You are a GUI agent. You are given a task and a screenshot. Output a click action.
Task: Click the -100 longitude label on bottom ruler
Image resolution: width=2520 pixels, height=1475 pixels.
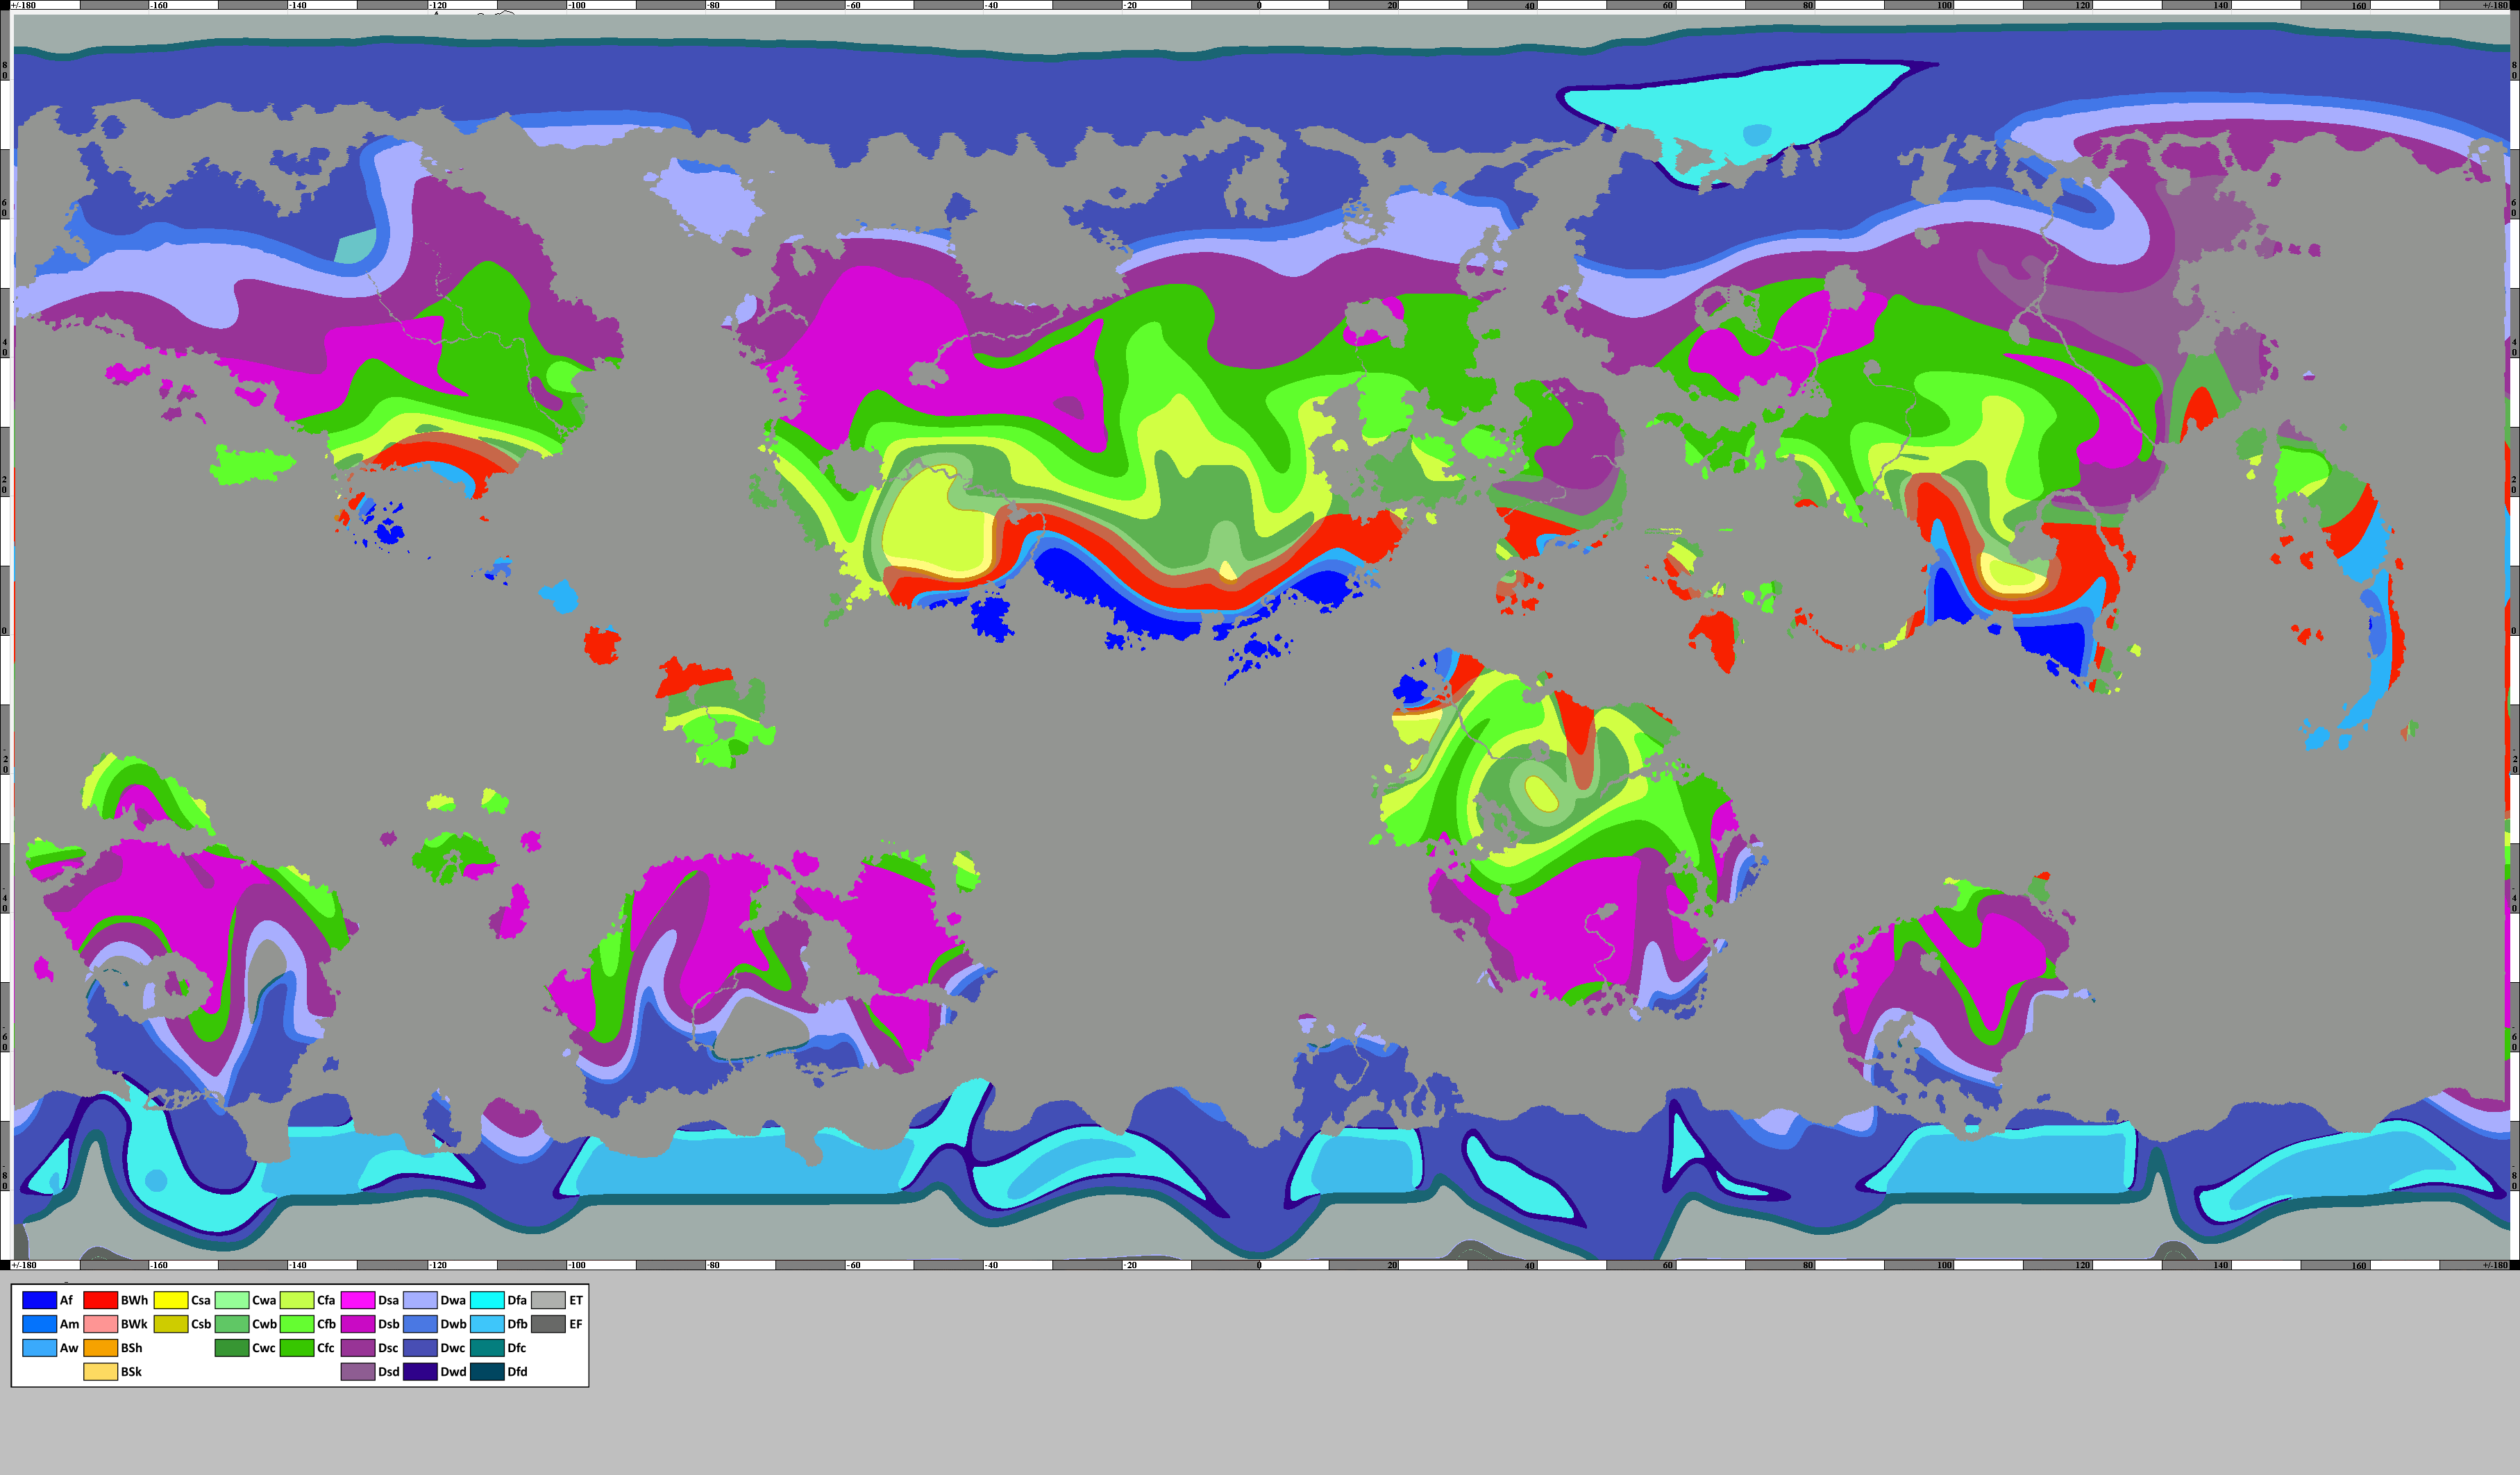(x=576, y=1265)
